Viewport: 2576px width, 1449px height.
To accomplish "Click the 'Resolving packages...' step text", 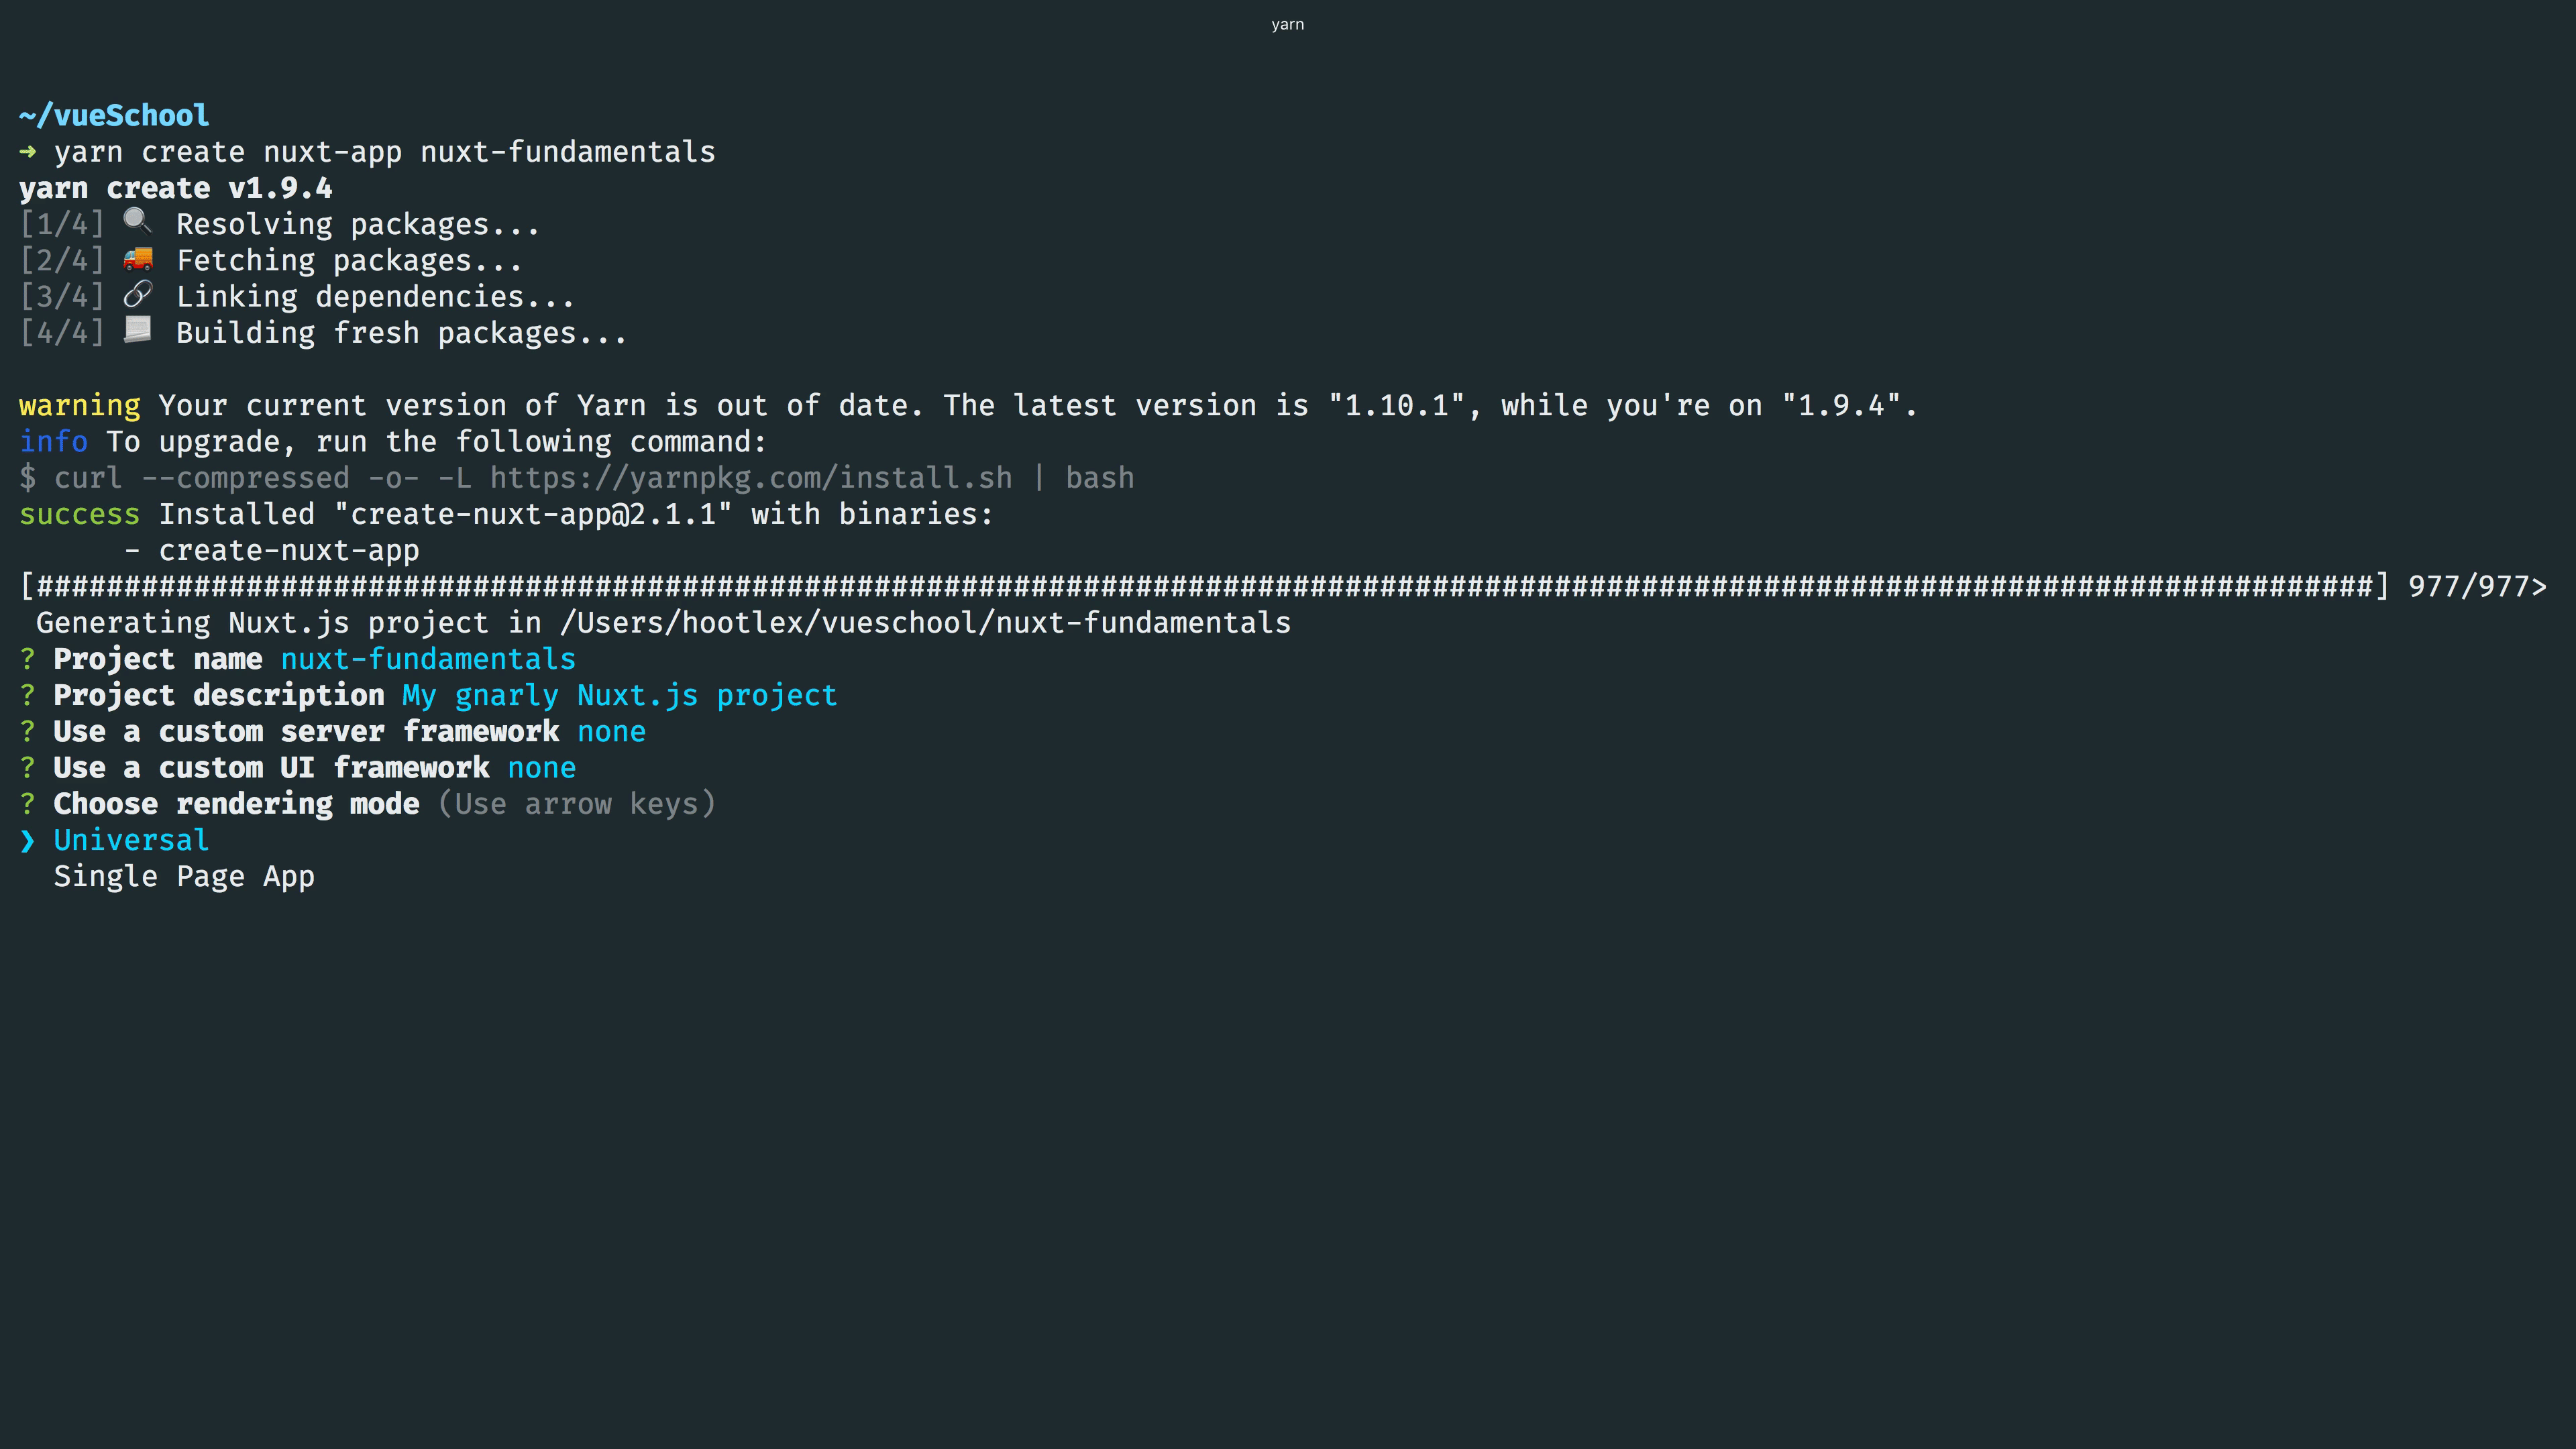I will tap(358, 225).
